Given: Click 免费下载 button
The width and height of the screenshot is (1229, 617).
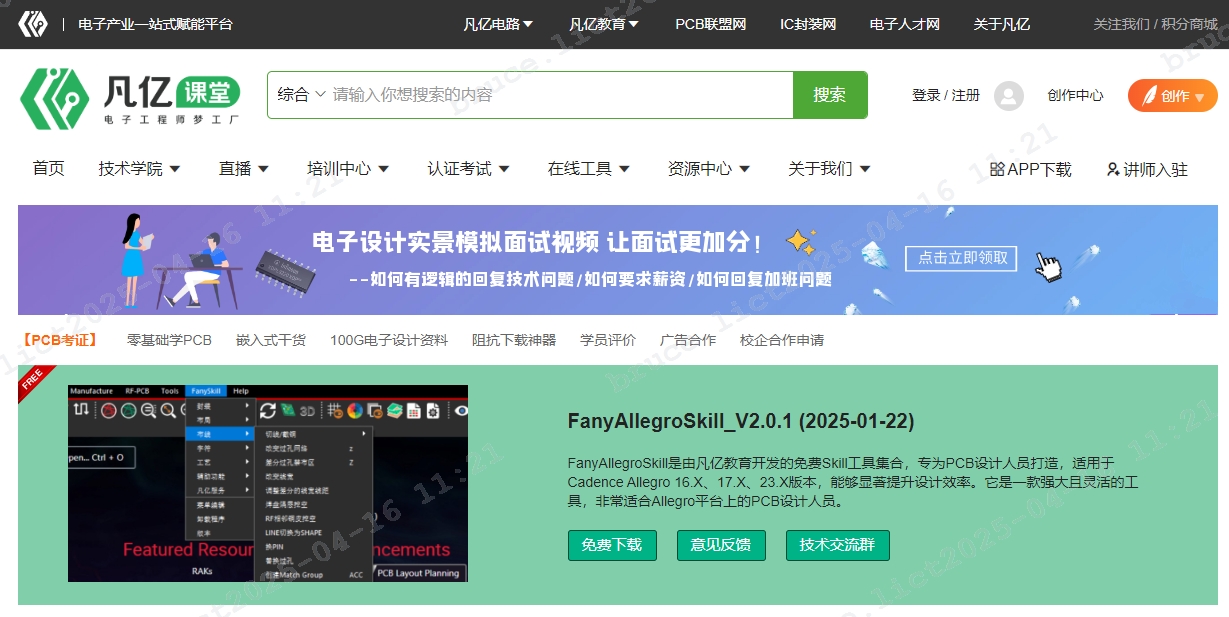Looking at the screenshot, I should pyautogui.click(x=612, y=545).
